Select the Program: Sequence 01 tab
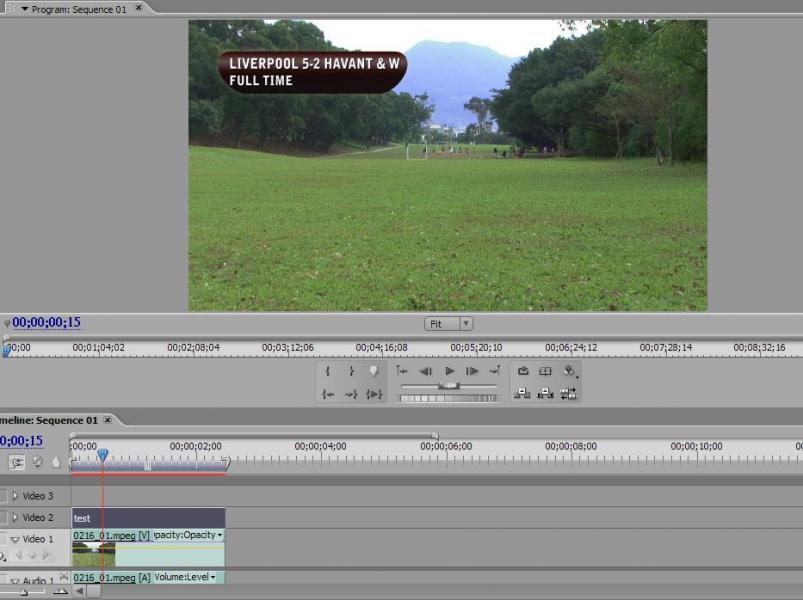Image resolution: width=803 pixels, height=600 pixels. click(x=80, y=8)
